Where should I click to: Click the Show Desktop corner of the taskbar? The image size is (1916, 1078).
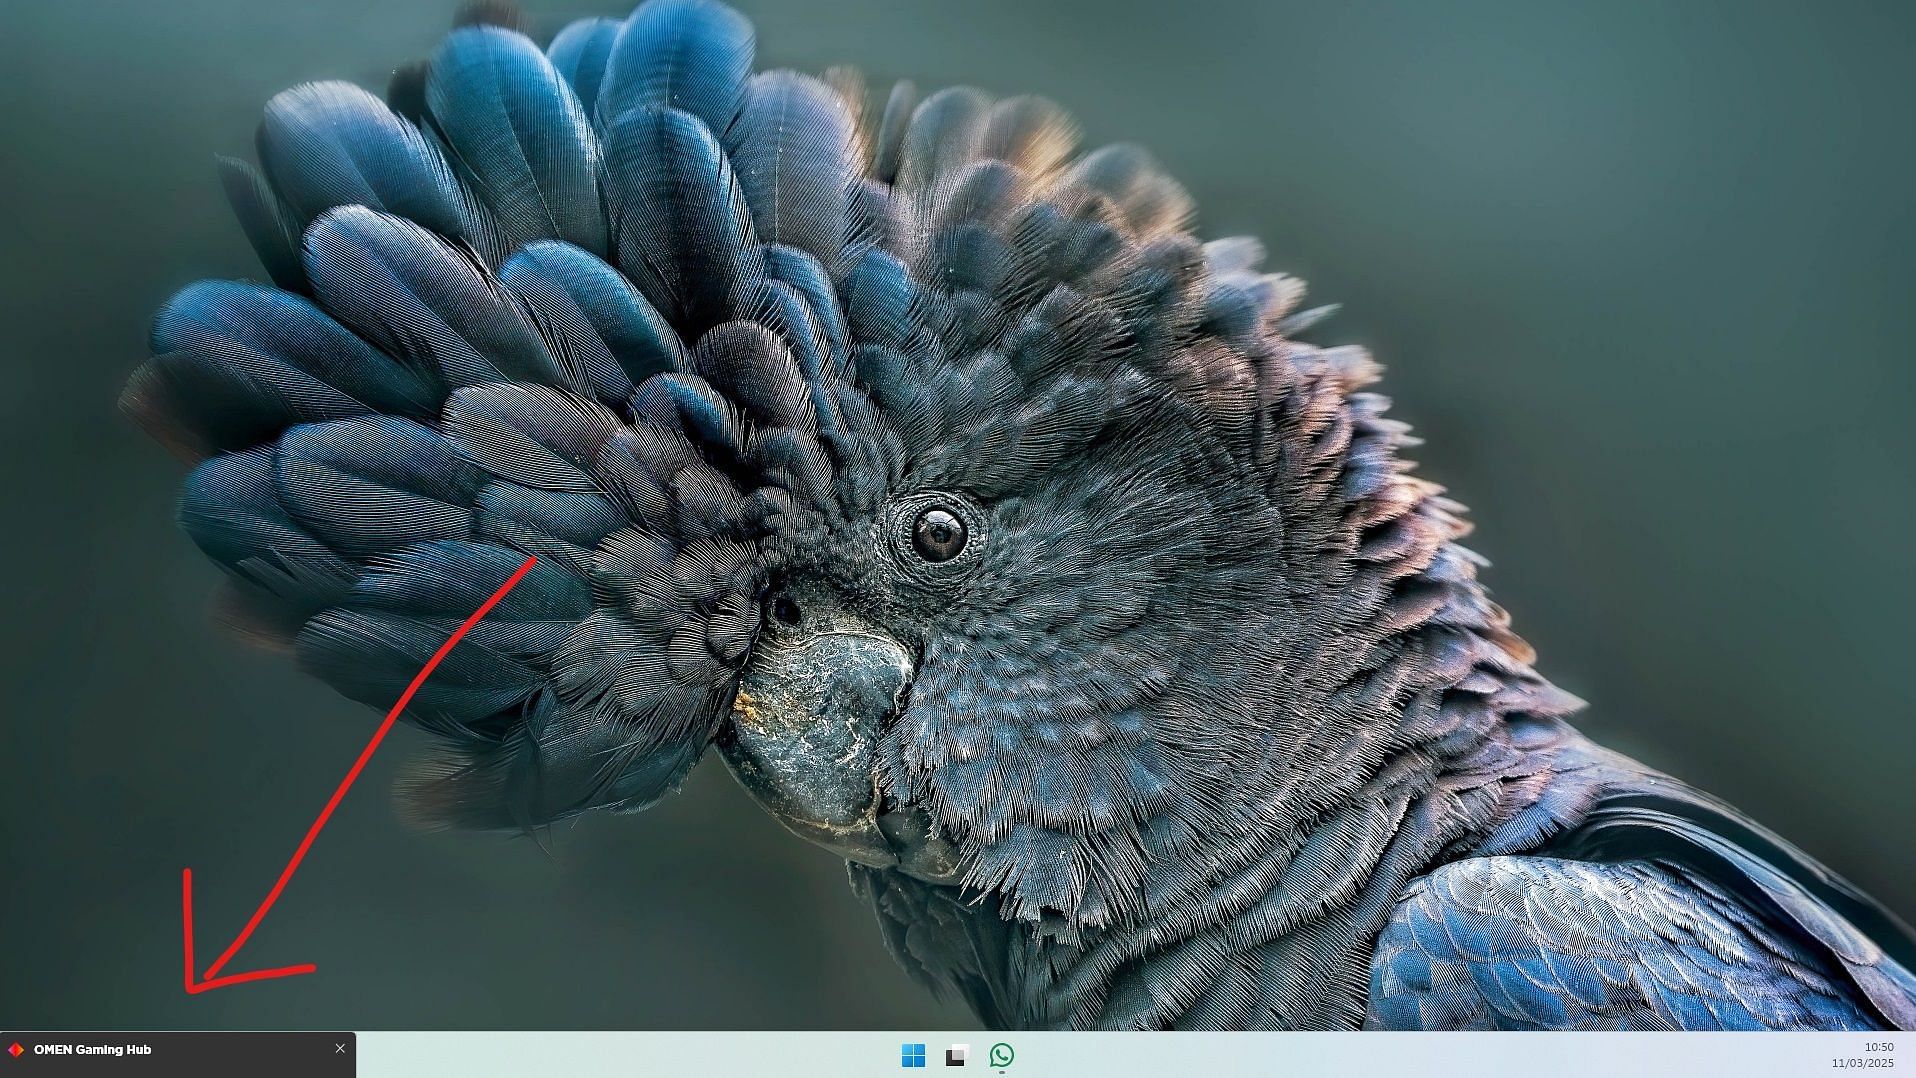[1911, 1055]
